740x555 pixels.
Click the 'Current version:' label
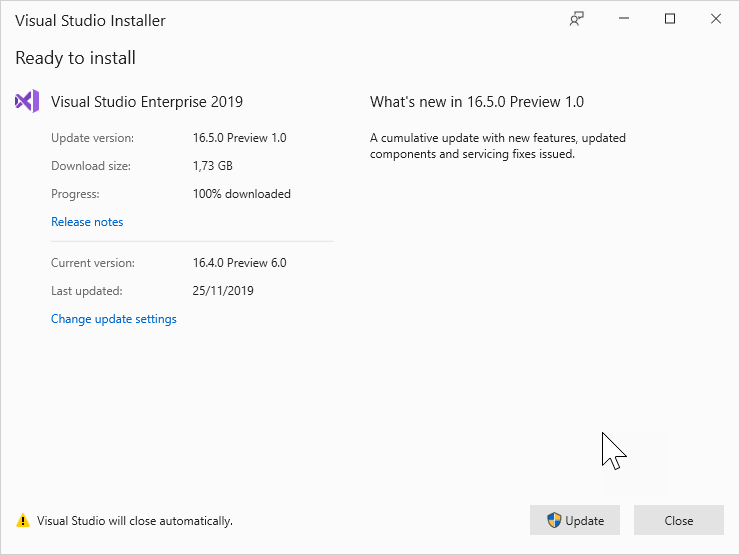point(92,263)
